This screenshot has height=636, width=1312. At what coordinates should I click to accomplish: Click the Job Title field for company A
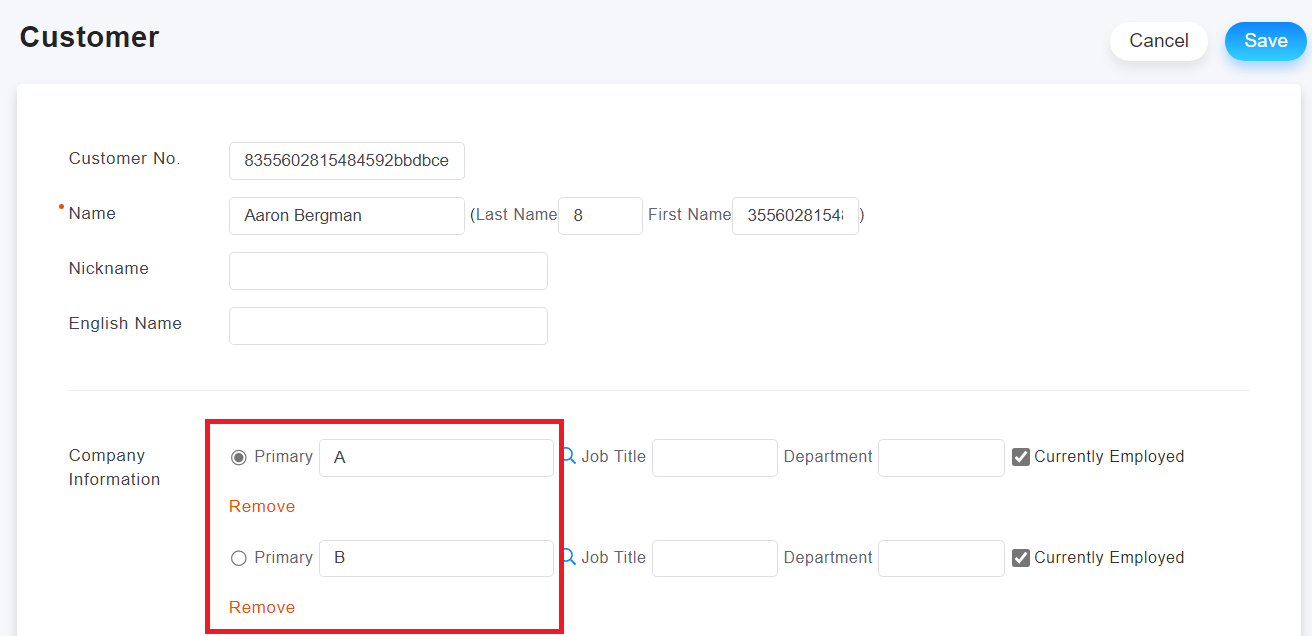tap(714, 457)
